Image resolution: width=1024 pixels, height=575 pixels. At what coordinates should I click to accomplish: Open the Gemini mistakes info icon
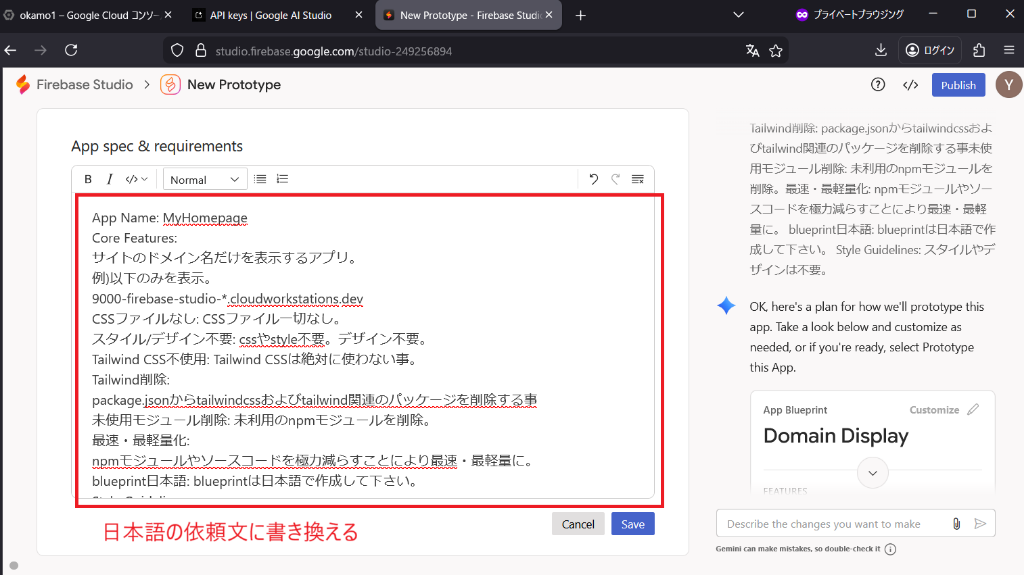tap(890, 549)
